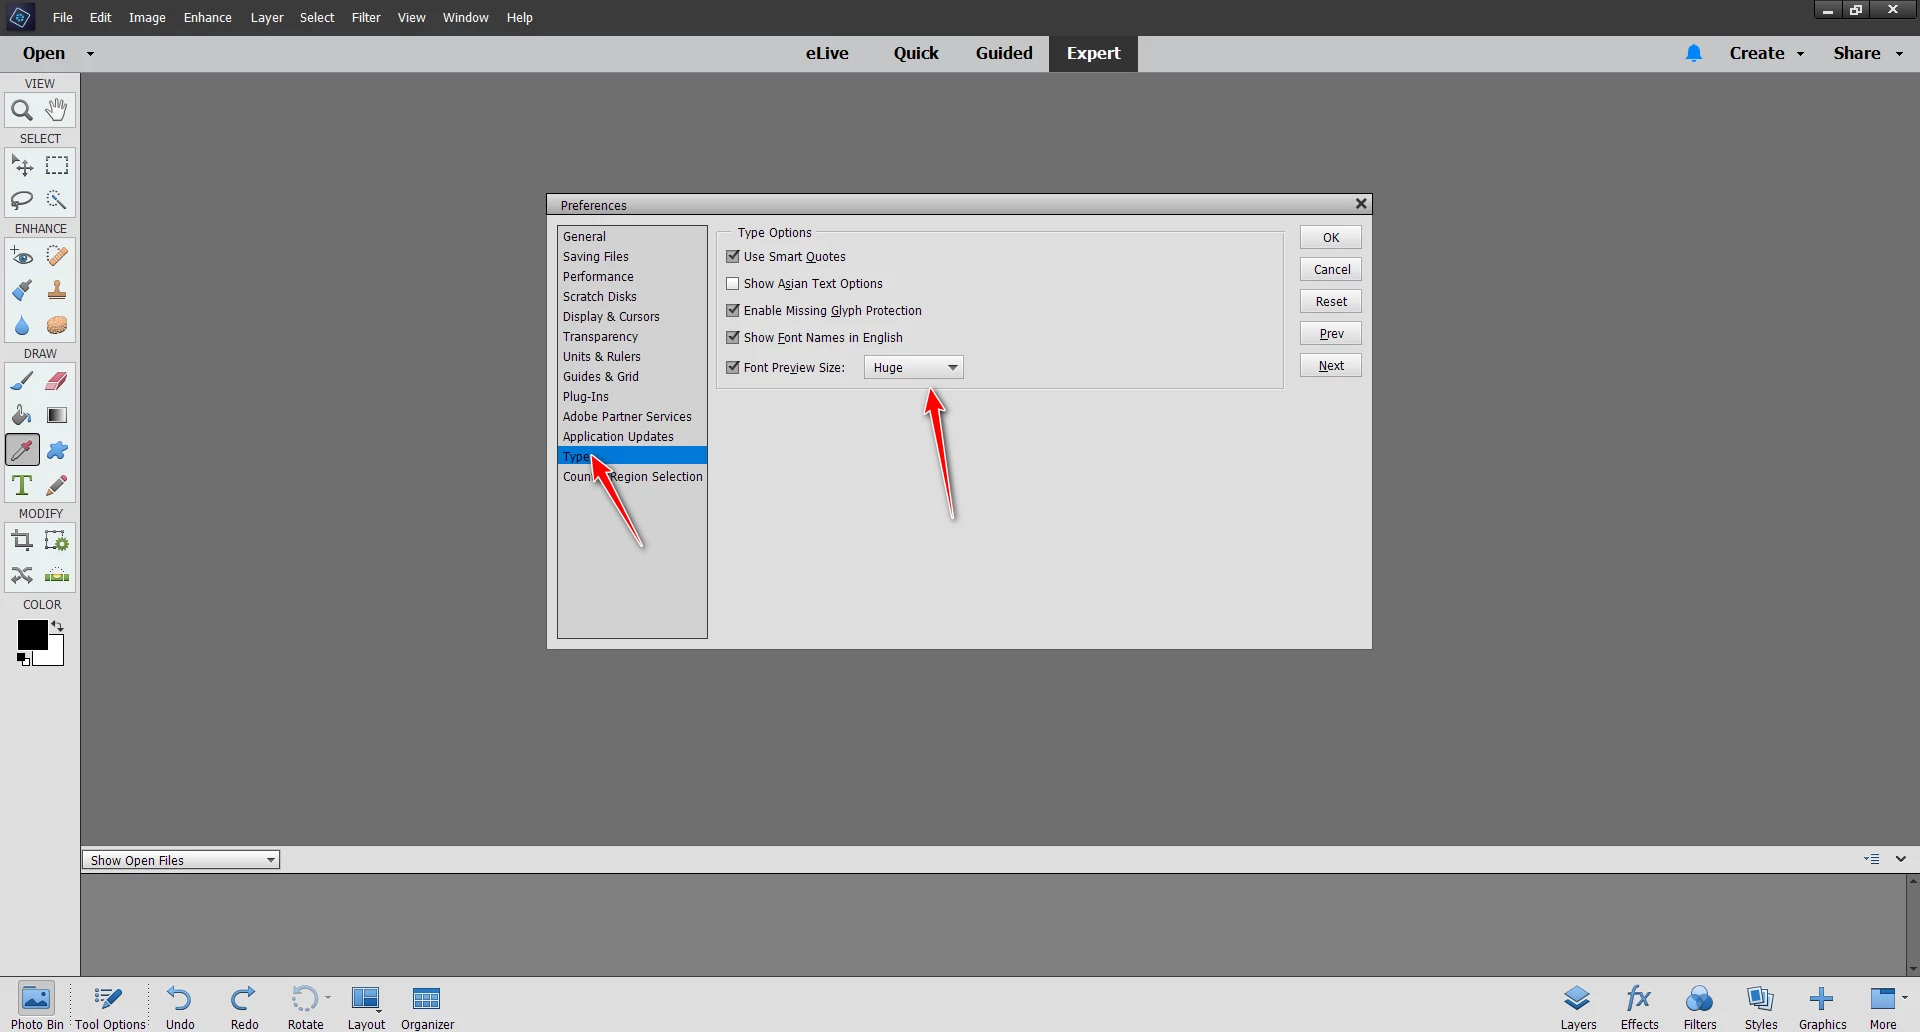The width and height of the screenshot is (1920, 1032).
Task: Toggle Enable Missing Glyph Protection
Action: 733,311
